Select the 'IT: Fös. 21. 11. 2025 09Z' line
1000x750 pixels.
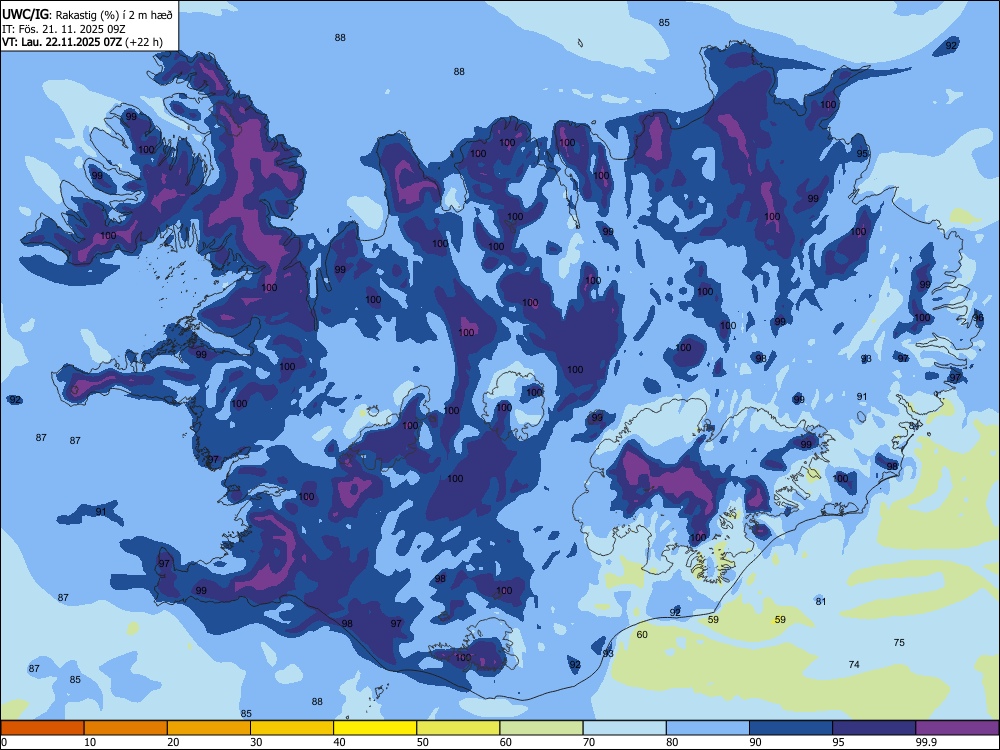click(x=64, y=29)
